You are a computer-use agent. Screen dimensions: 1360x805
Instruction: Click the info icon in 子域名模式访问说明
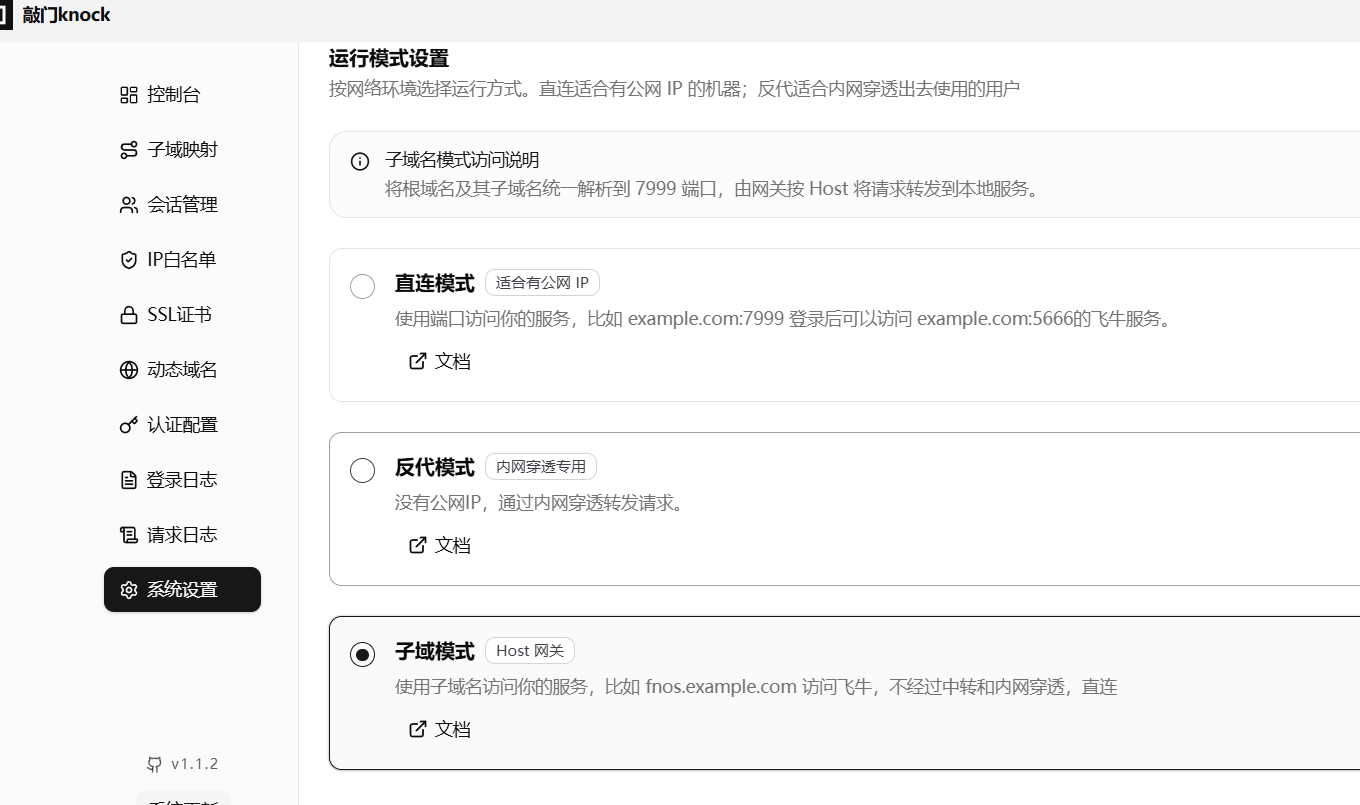coord(360,161)
